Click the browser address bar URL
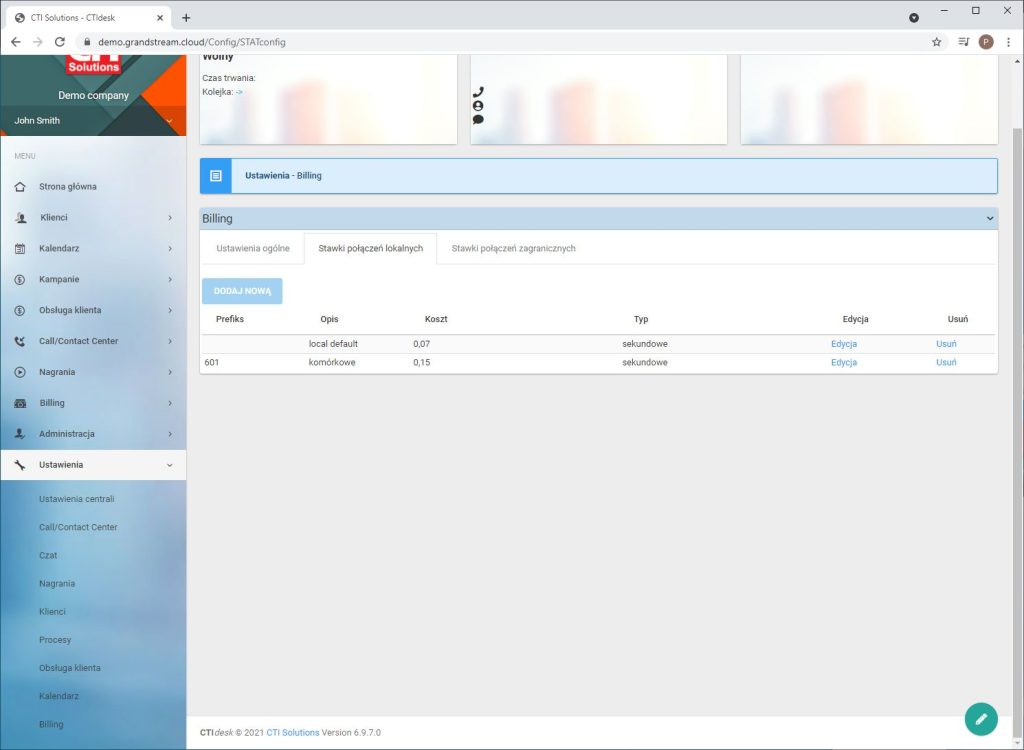 [192, 42]
